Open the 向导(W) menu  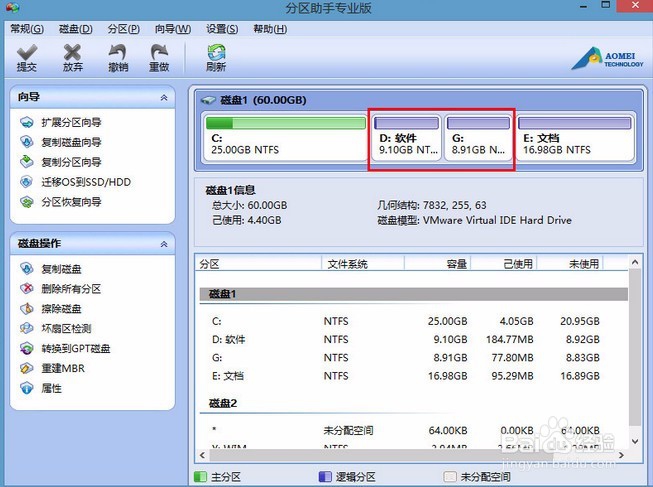[x=173, y=29]
